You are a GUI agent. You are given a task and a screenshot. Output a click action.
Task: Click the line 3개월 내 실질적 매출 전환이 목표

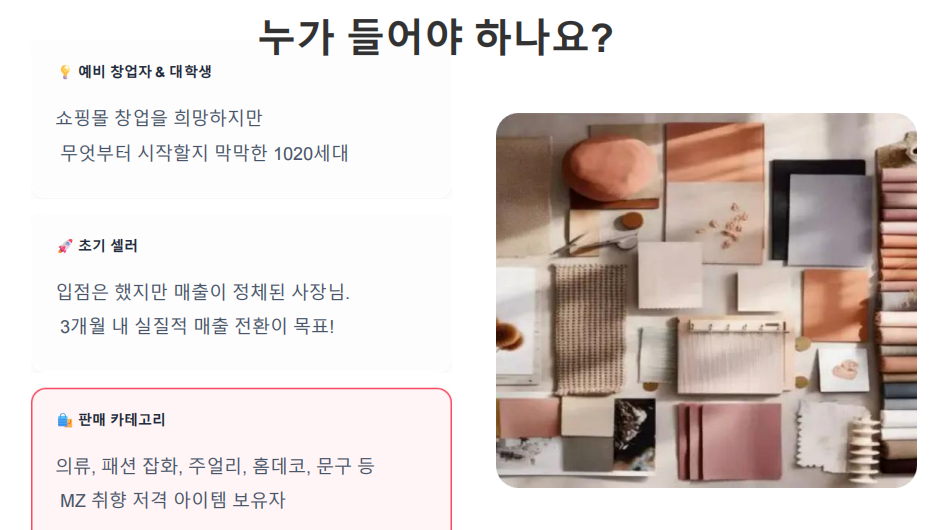(197, 326)
